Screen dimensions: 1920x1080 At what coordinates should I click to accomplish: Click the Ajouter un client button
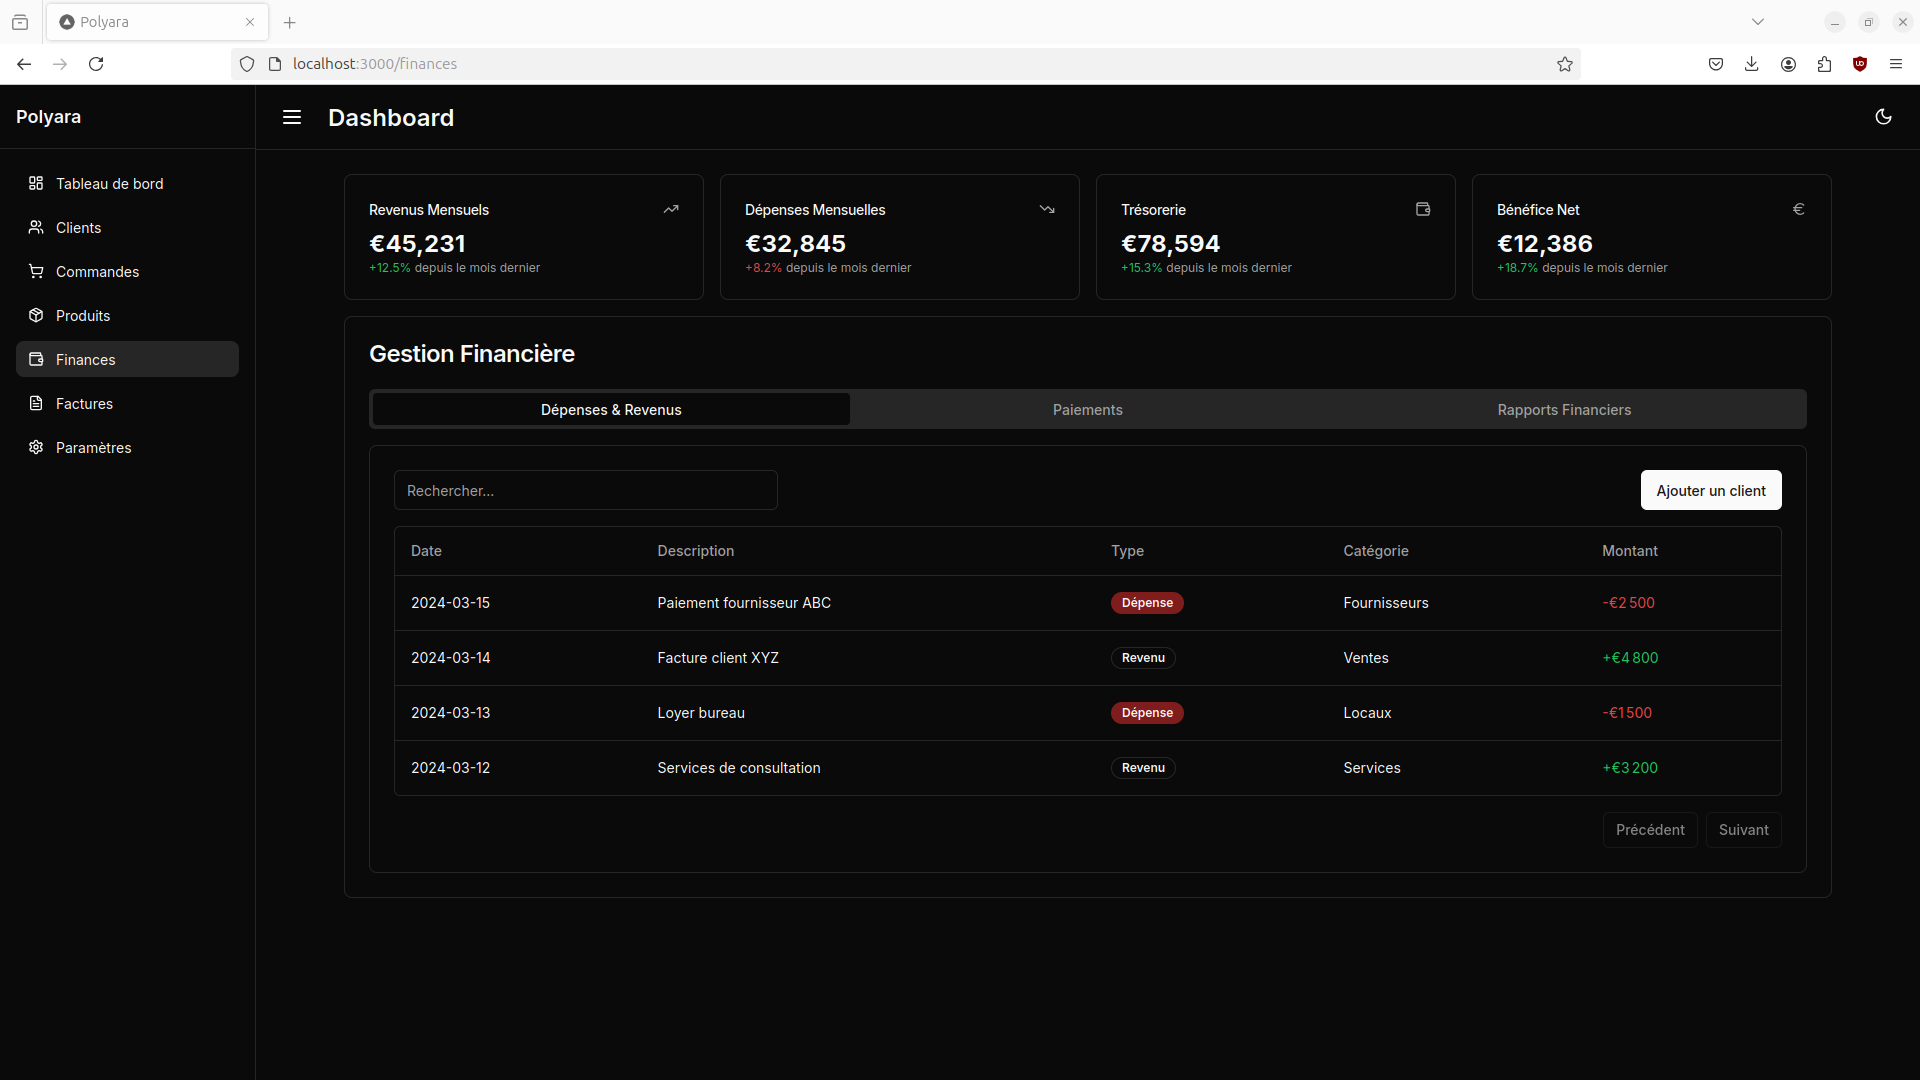point(1711,490)
